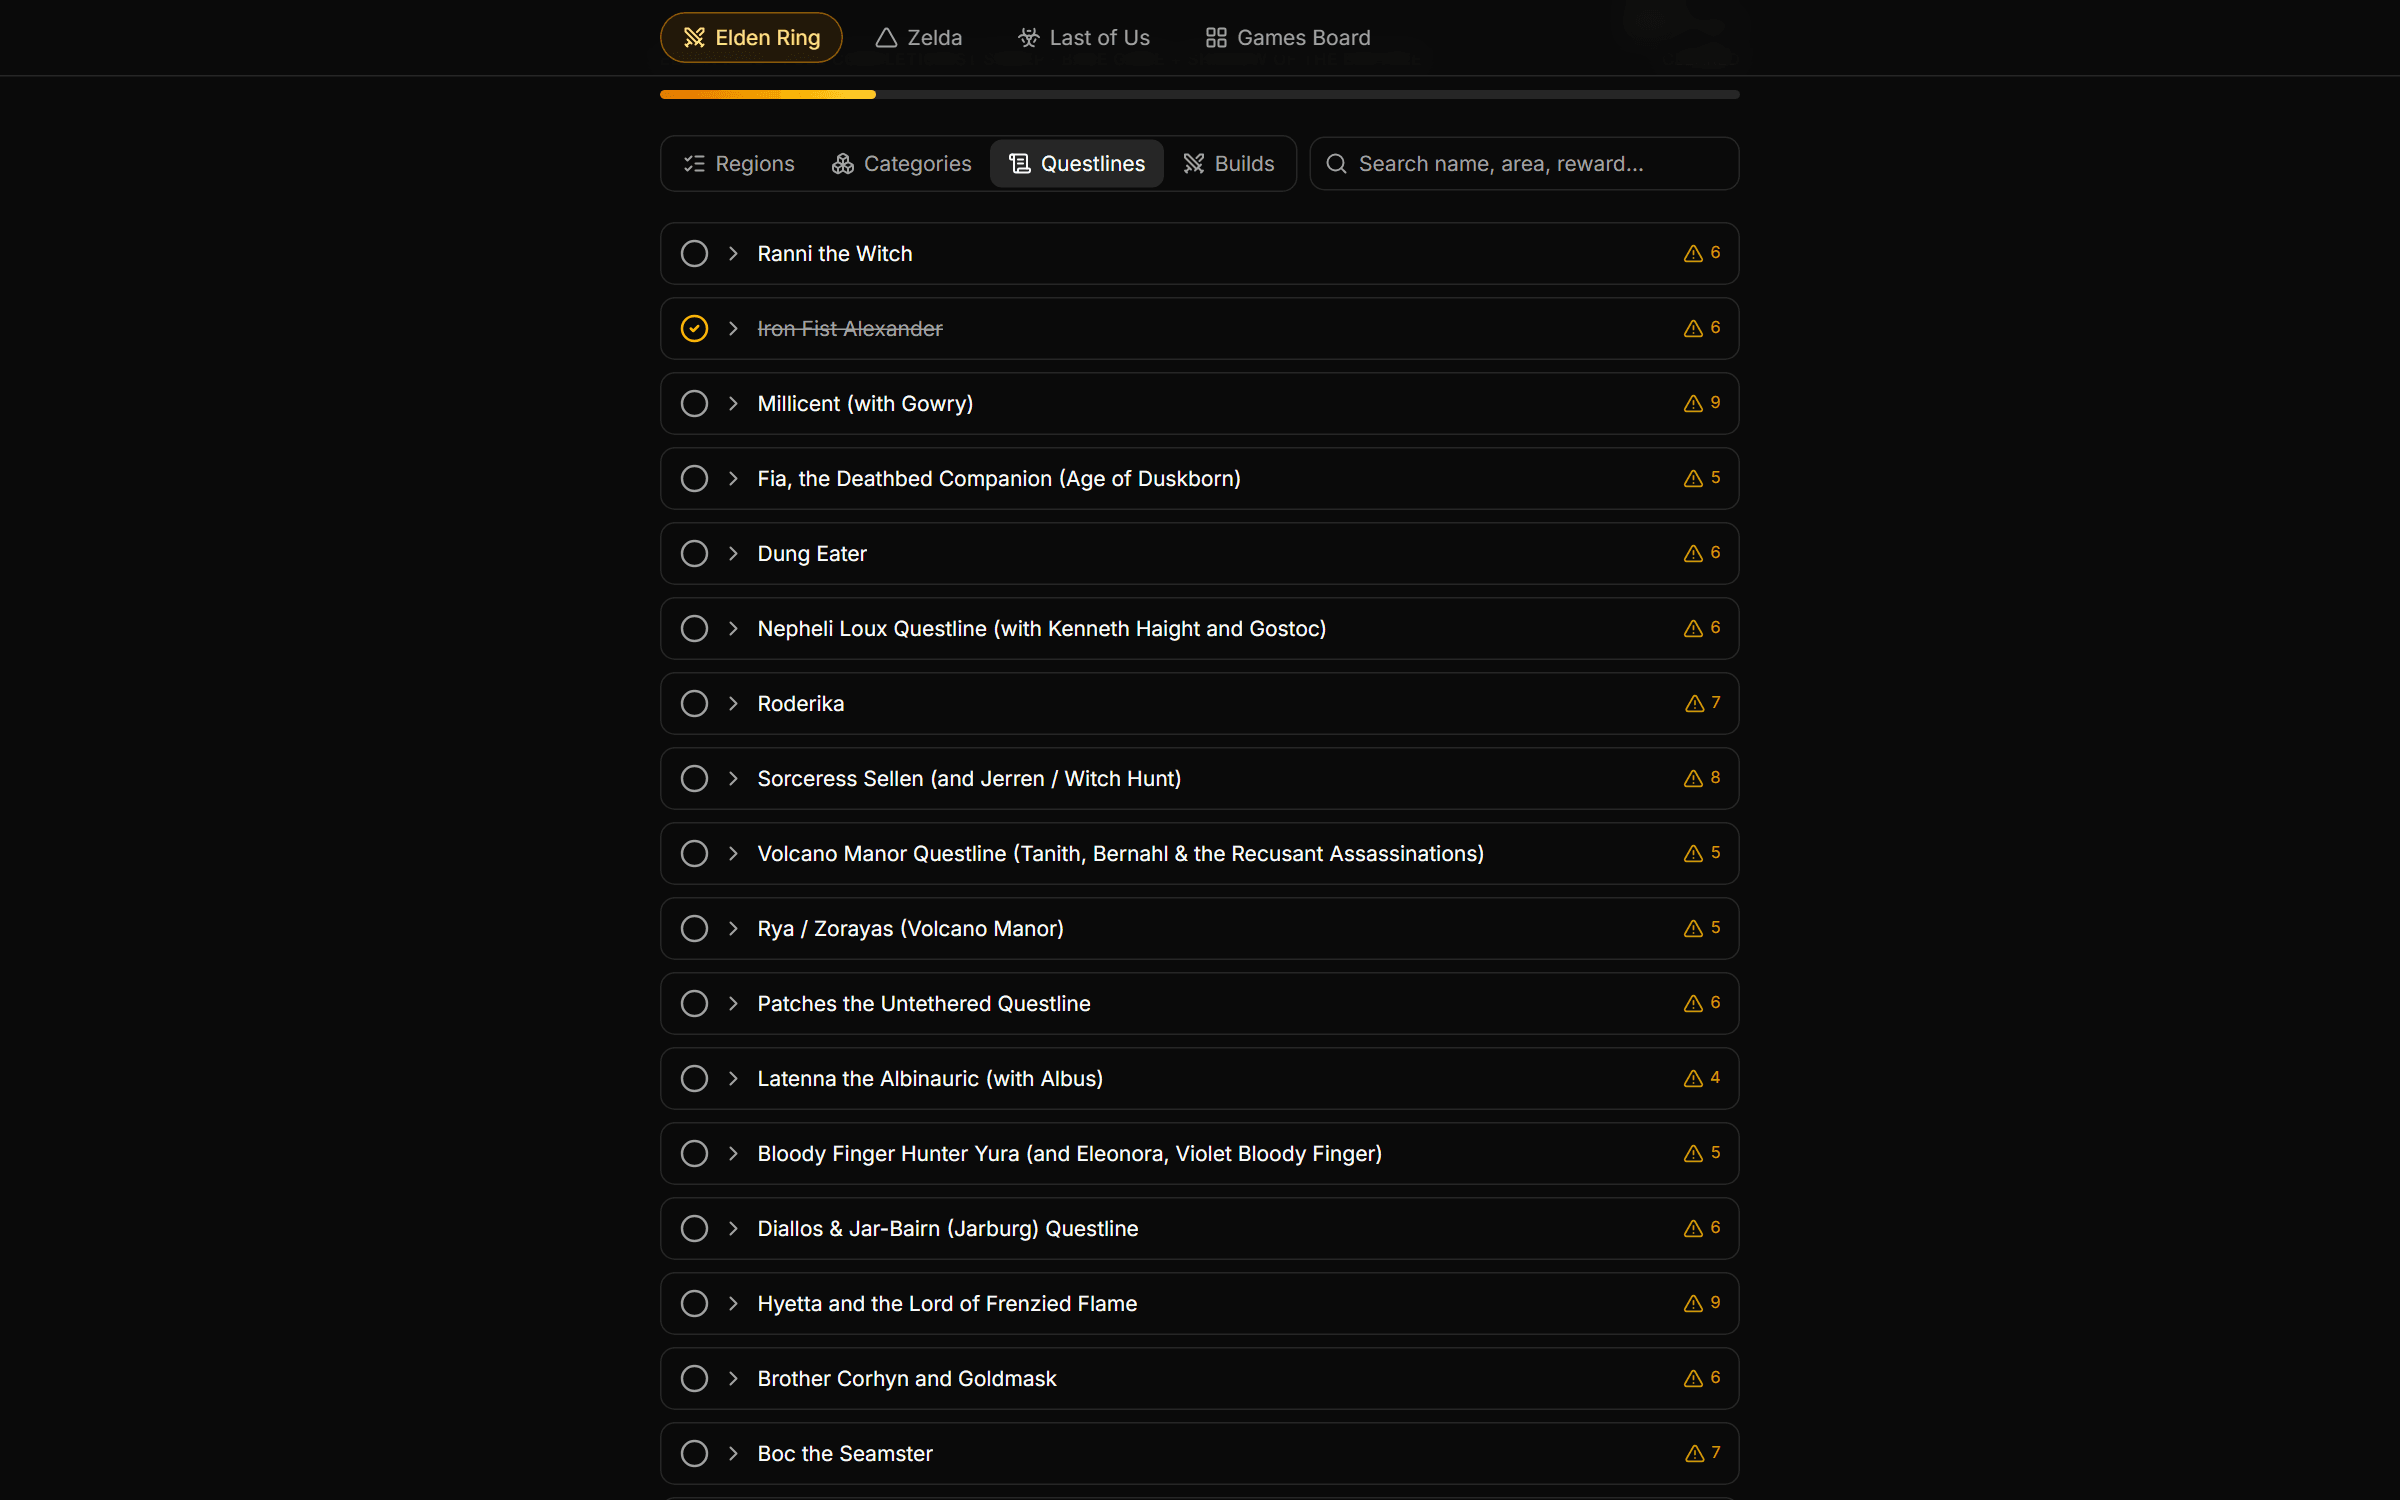Screen dimensions: 2400x1500
Task: Uncheck the Iron Fist Alexander questline
Action: click(694, 329)
